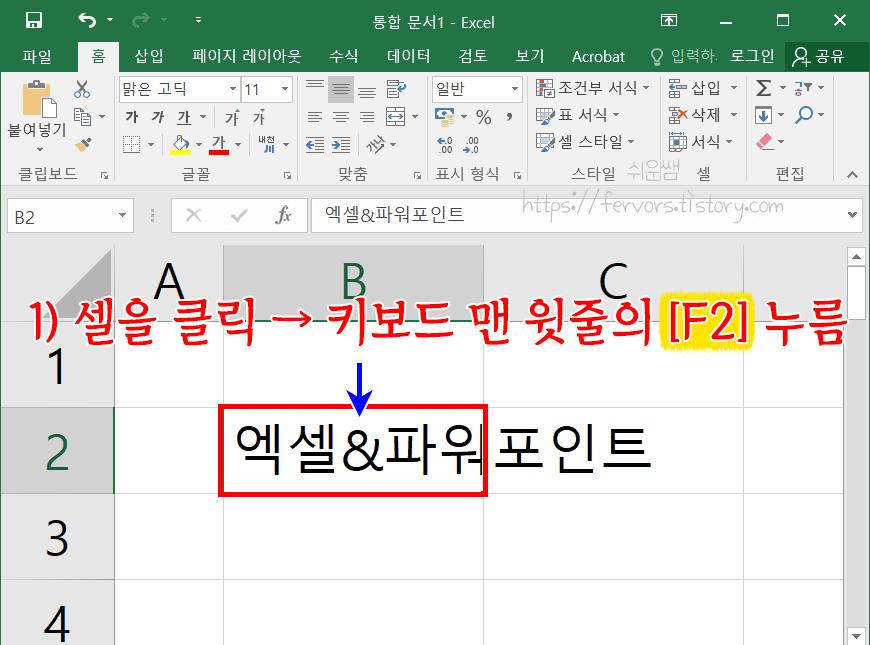Apply red font color
The width and height of the screenshot is (870, 645).
219,144
